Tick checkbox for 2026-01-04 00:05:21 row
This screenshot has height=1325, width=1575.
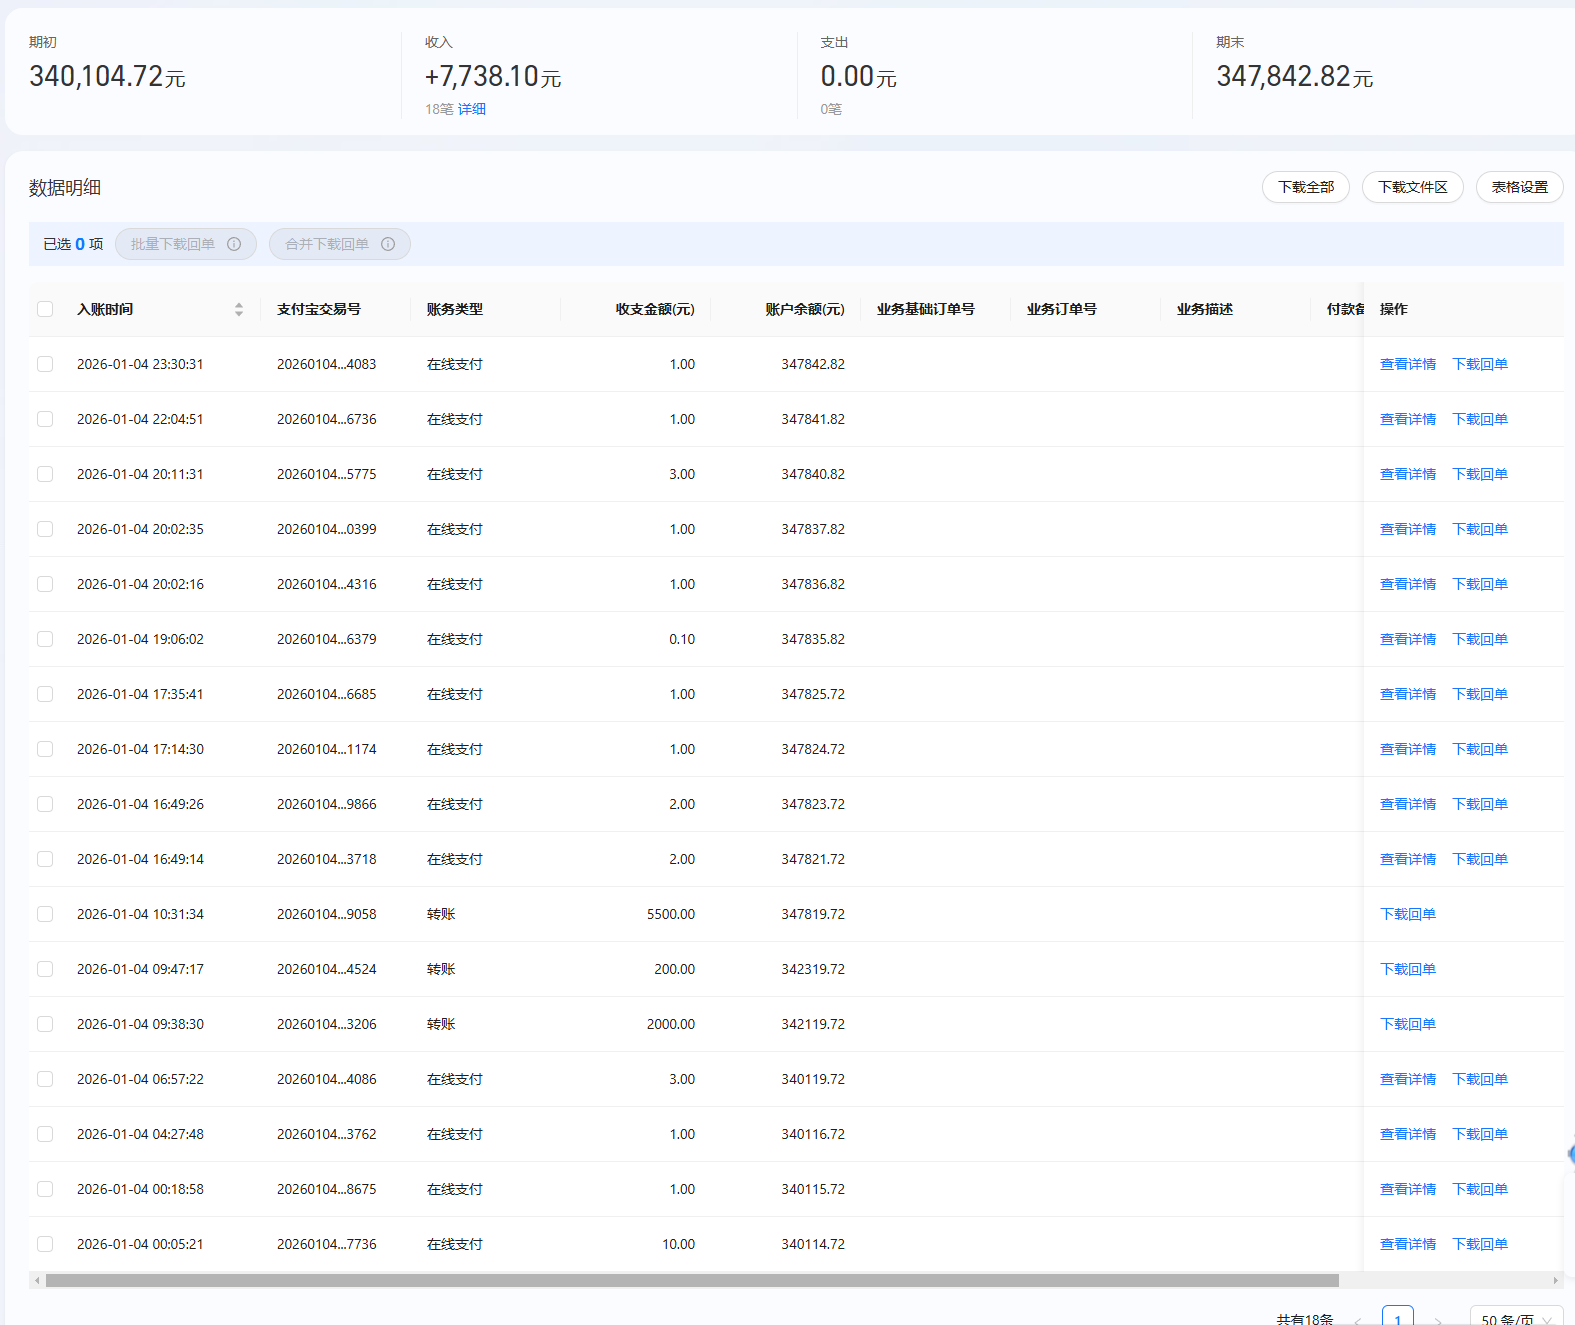point(45,1244)
